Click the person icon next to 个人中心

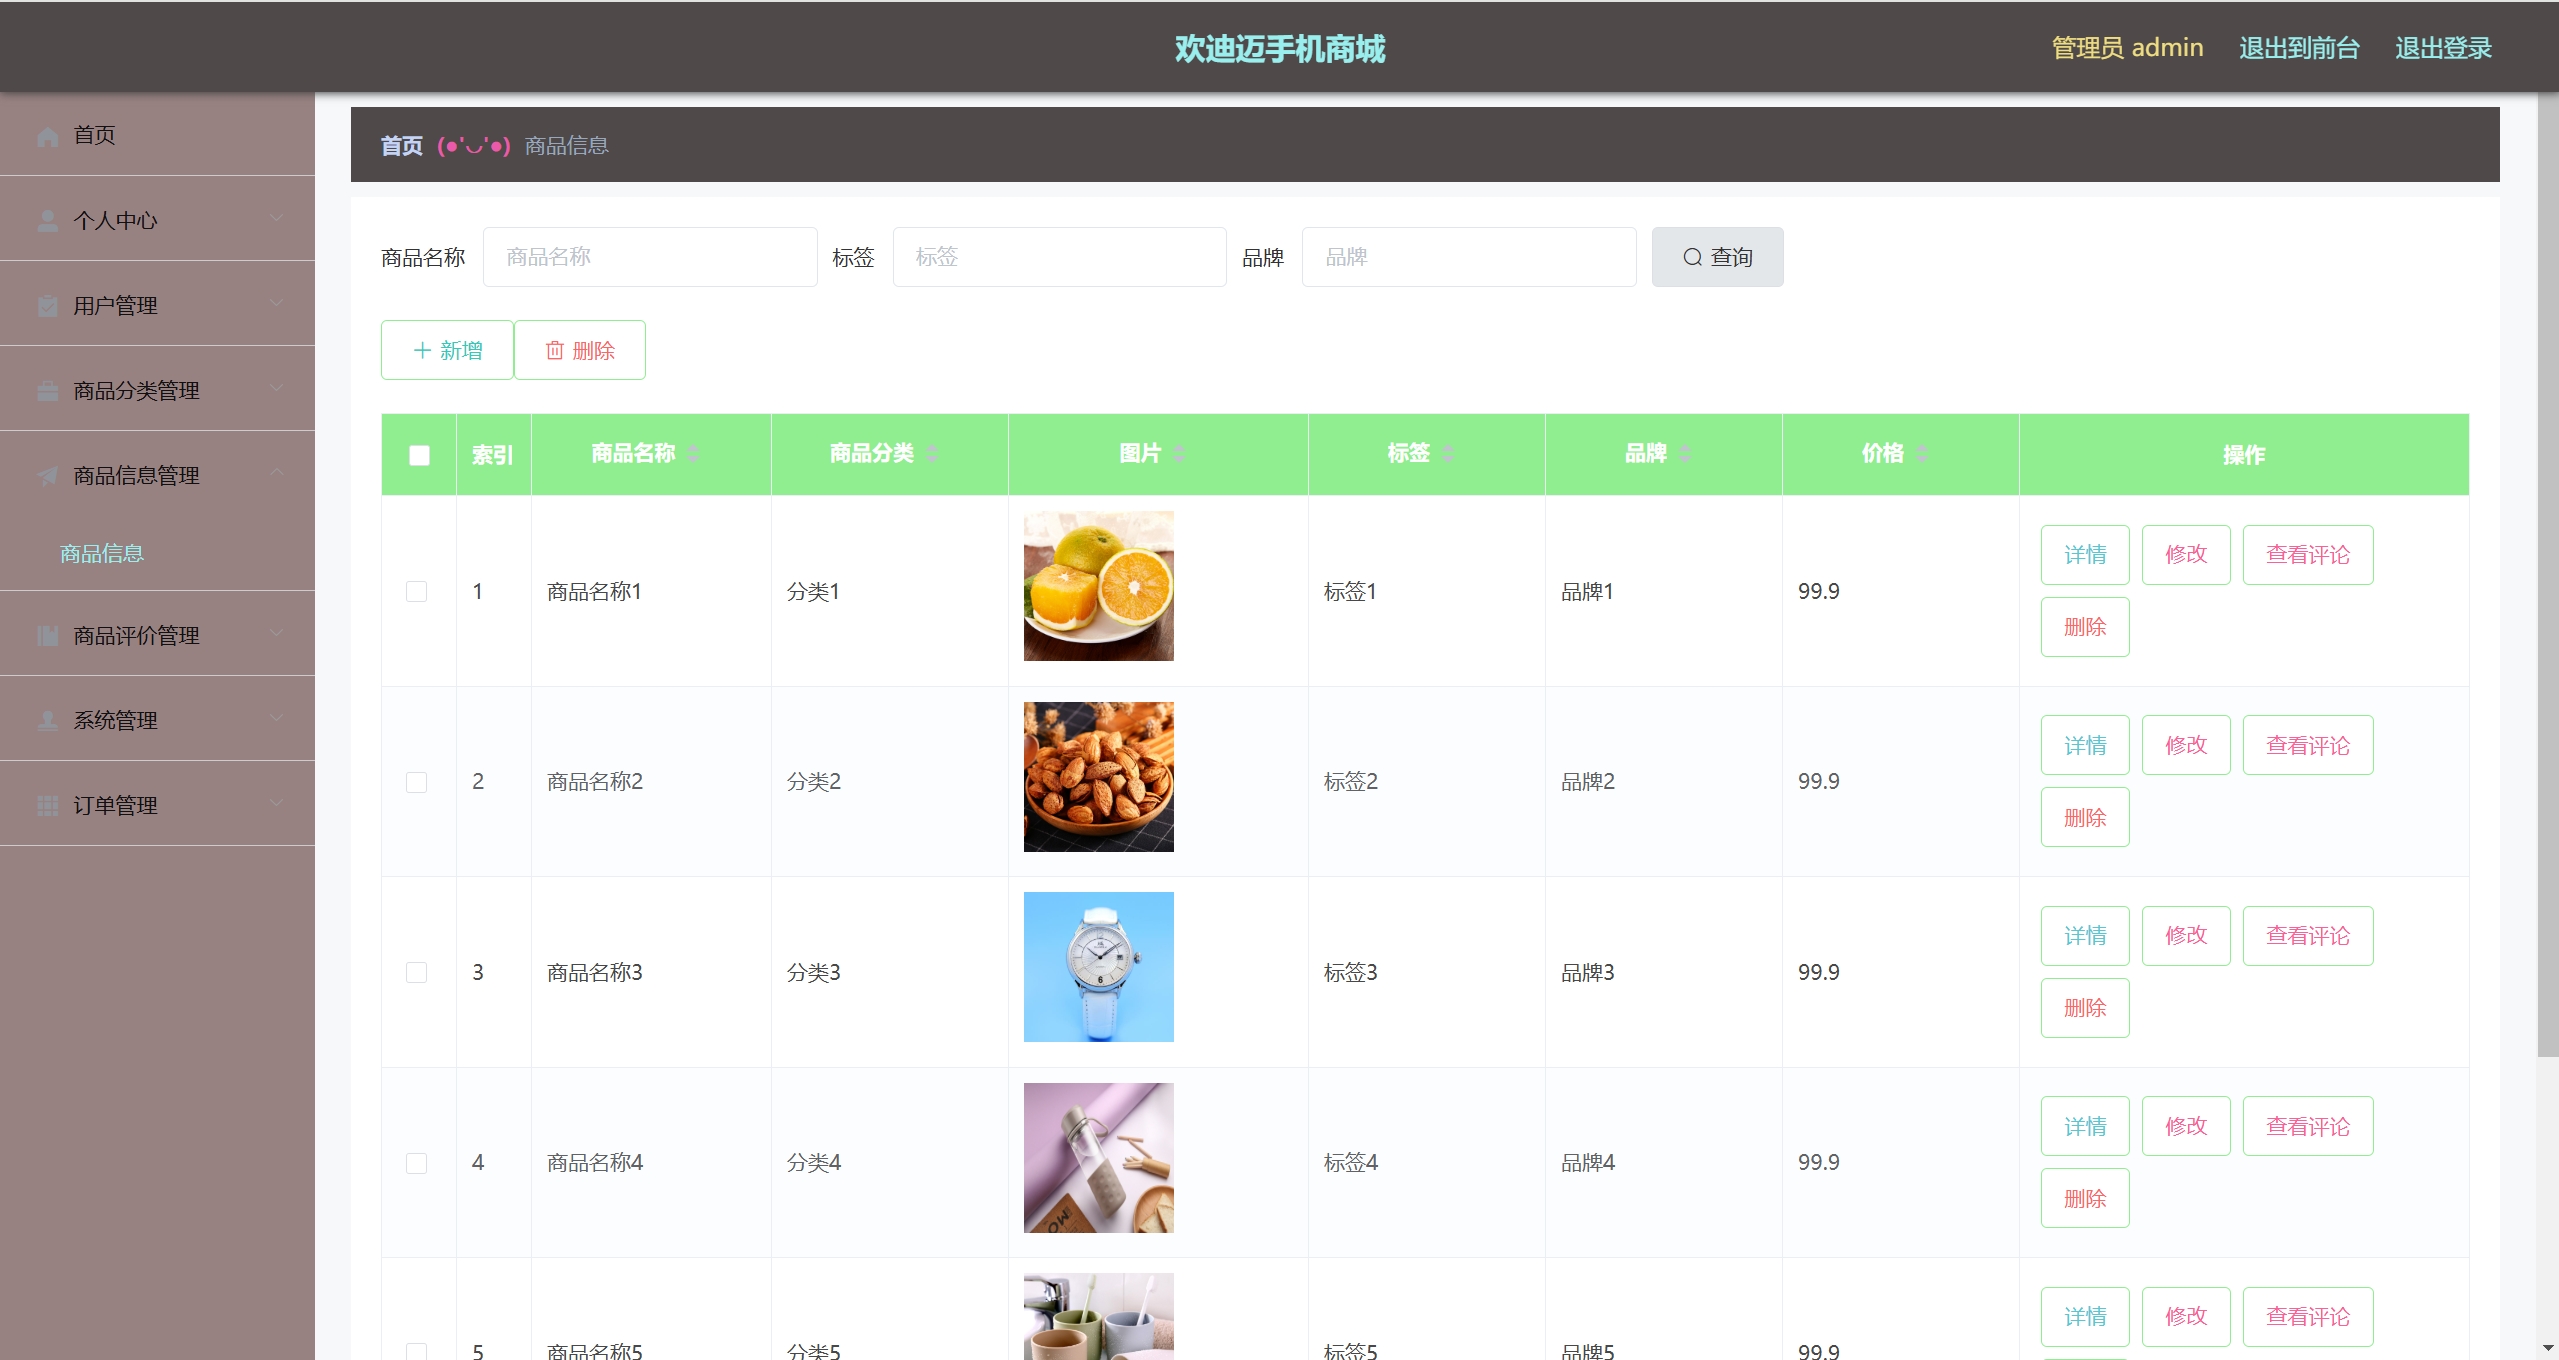coord(47,221)
